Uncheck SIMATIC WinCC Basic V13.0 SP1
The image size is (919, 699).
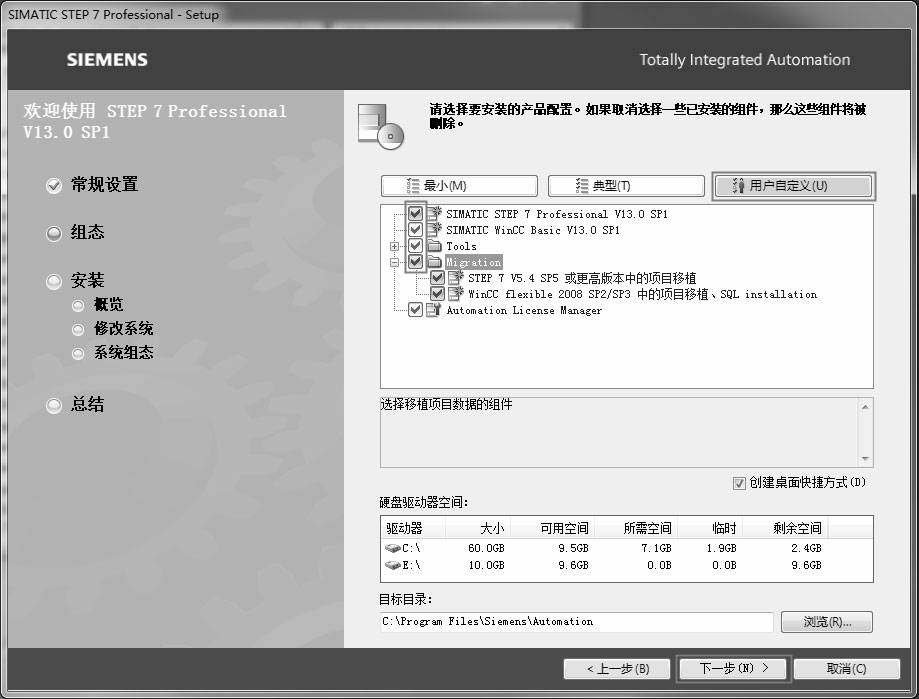tap(416, 229)
